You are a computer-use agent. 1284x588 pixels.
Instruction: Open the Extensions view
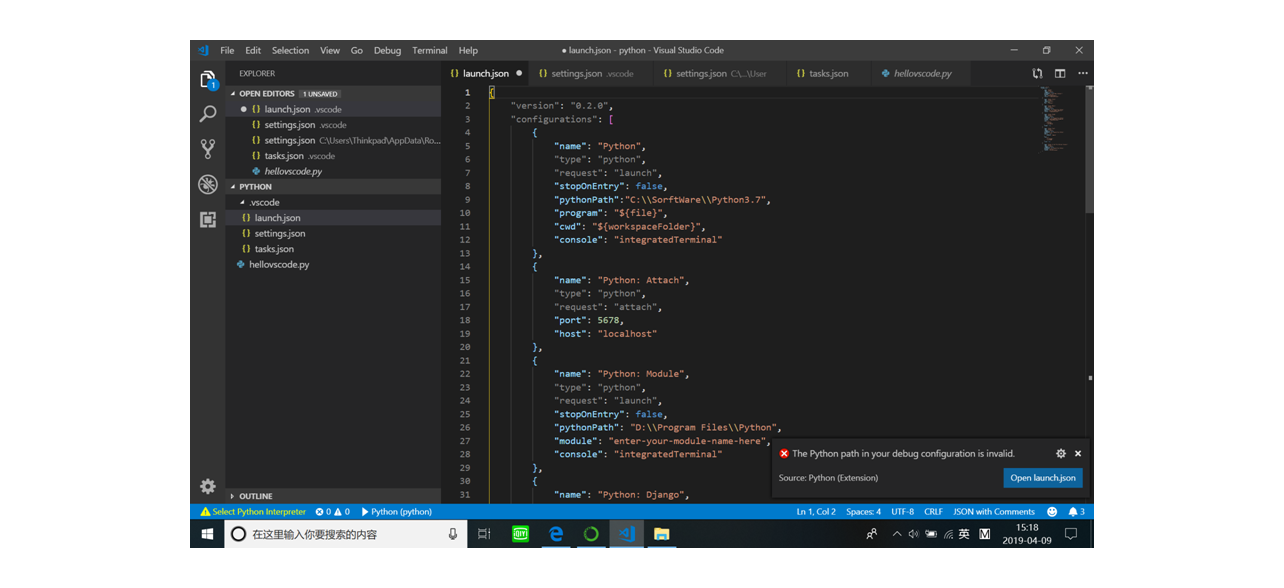pyautogui.click(x=208, y=219)
